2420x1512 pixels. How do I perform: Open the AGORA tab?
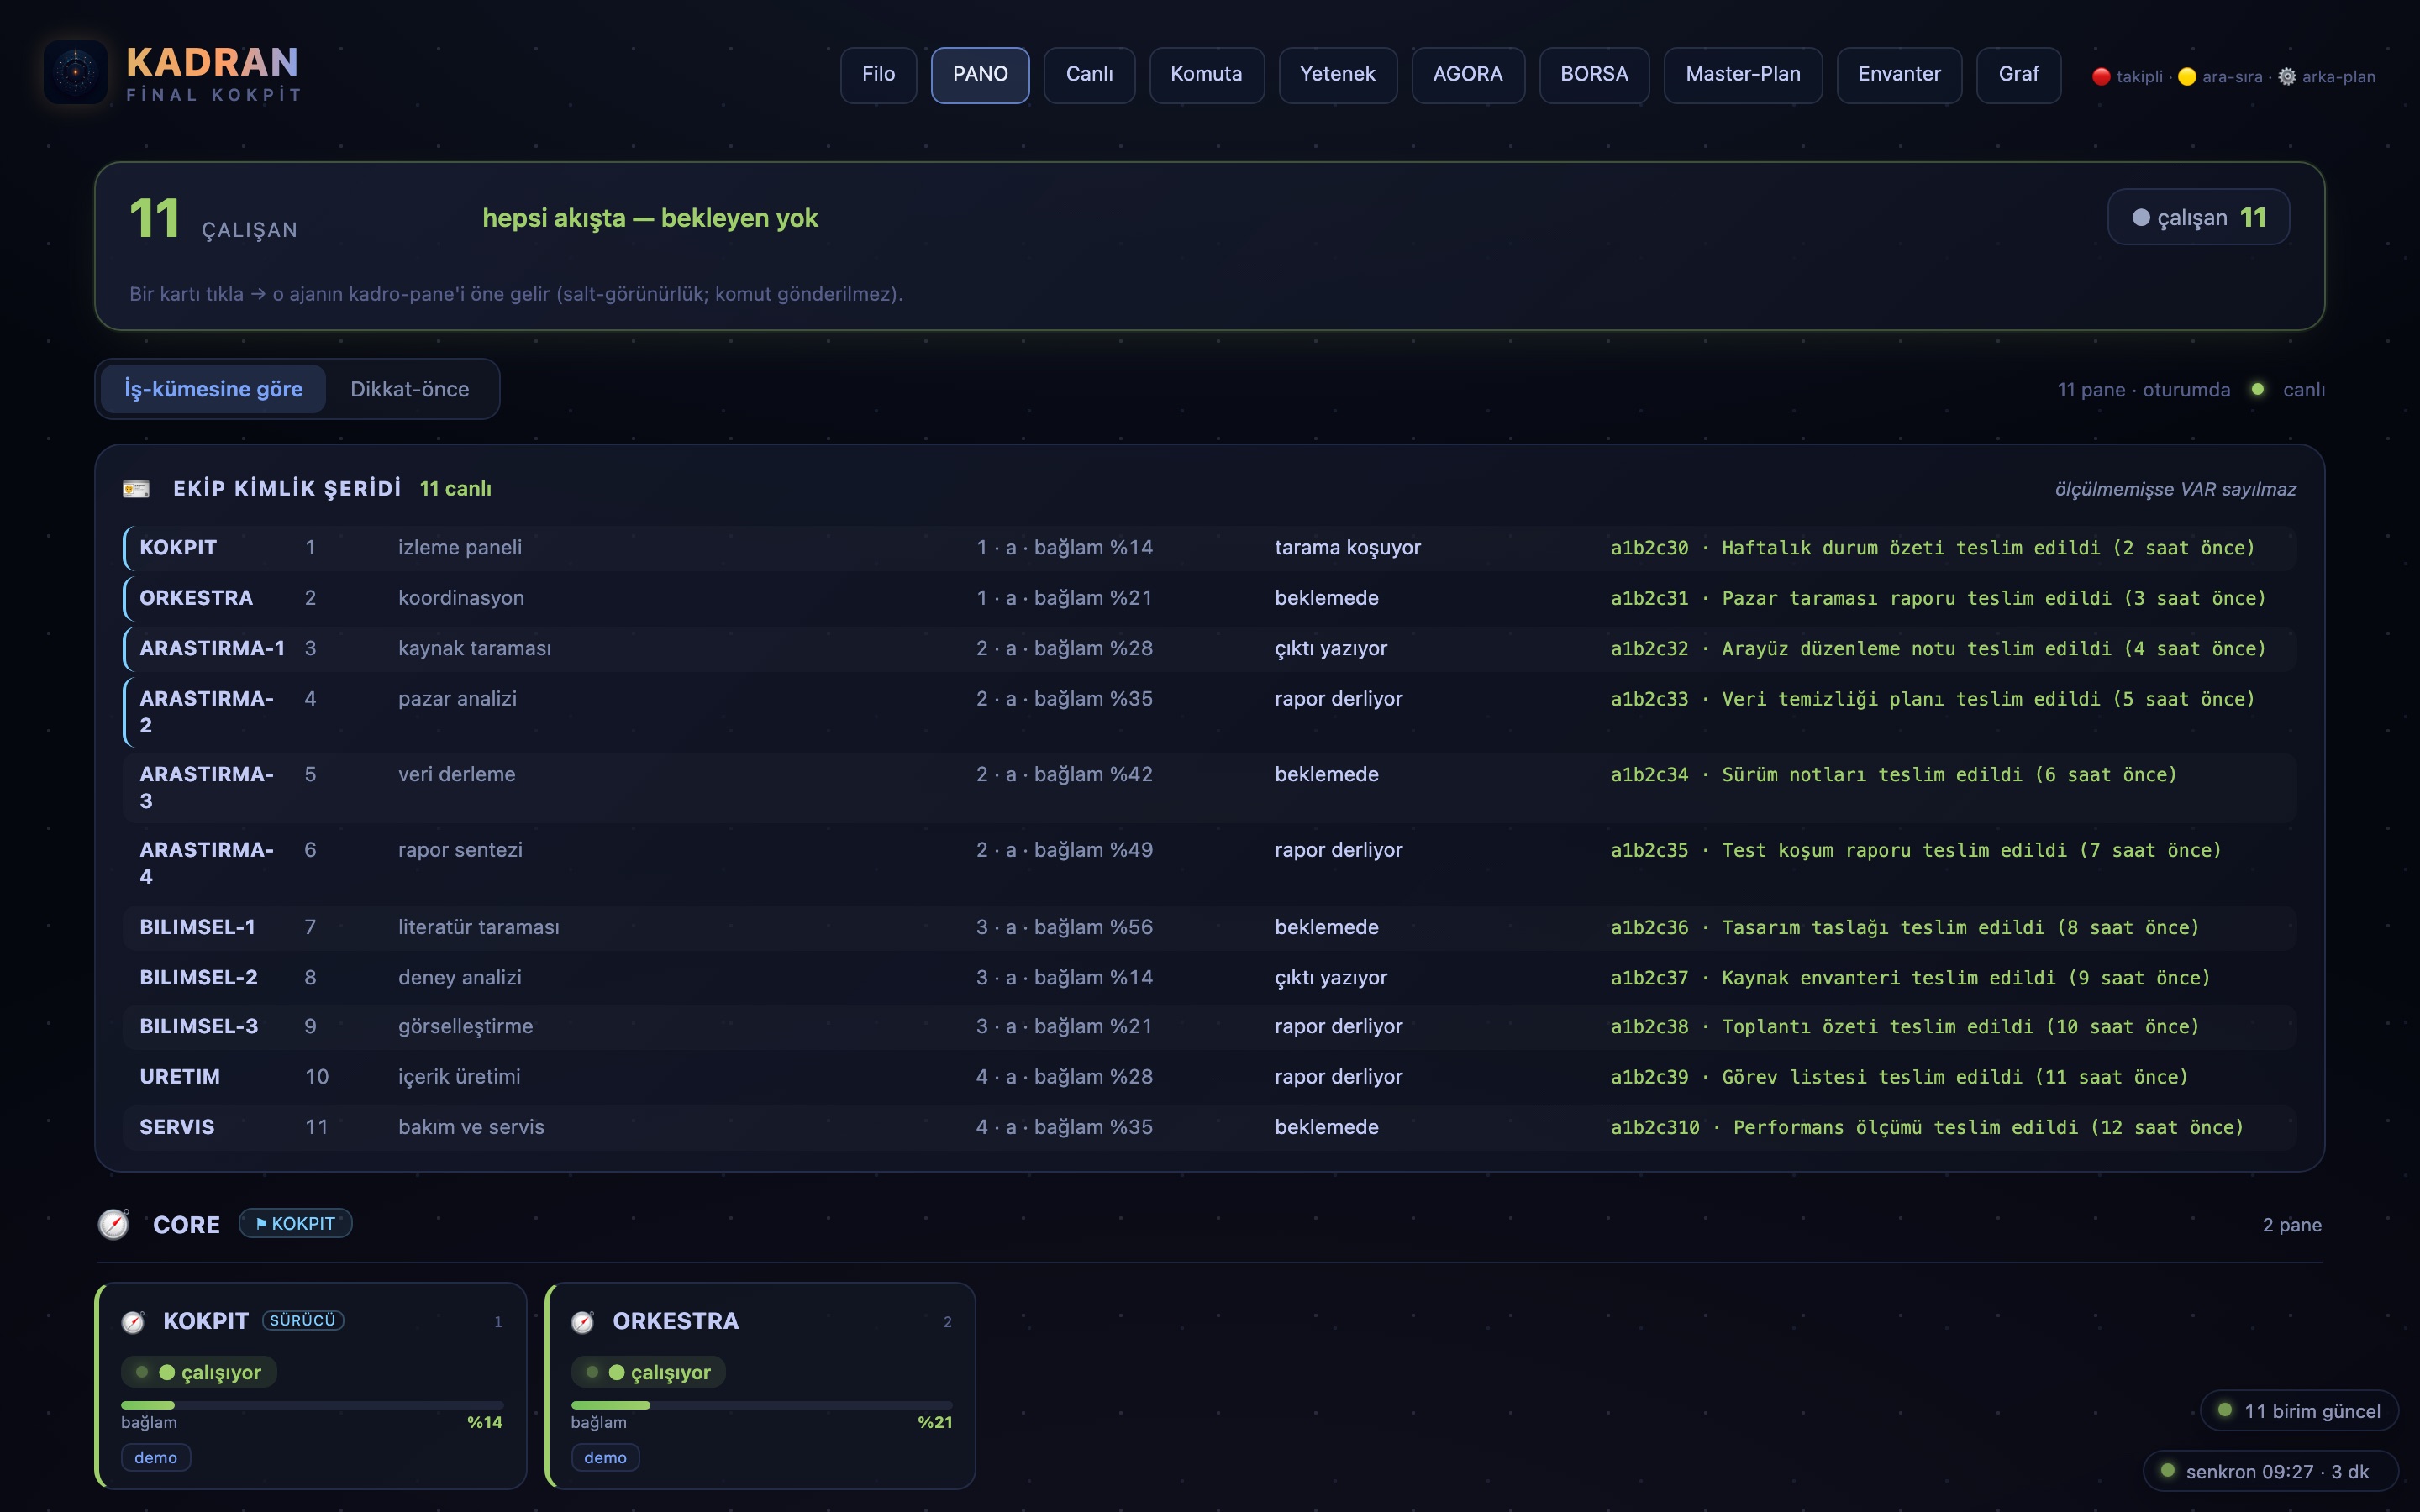point(1467,75)
